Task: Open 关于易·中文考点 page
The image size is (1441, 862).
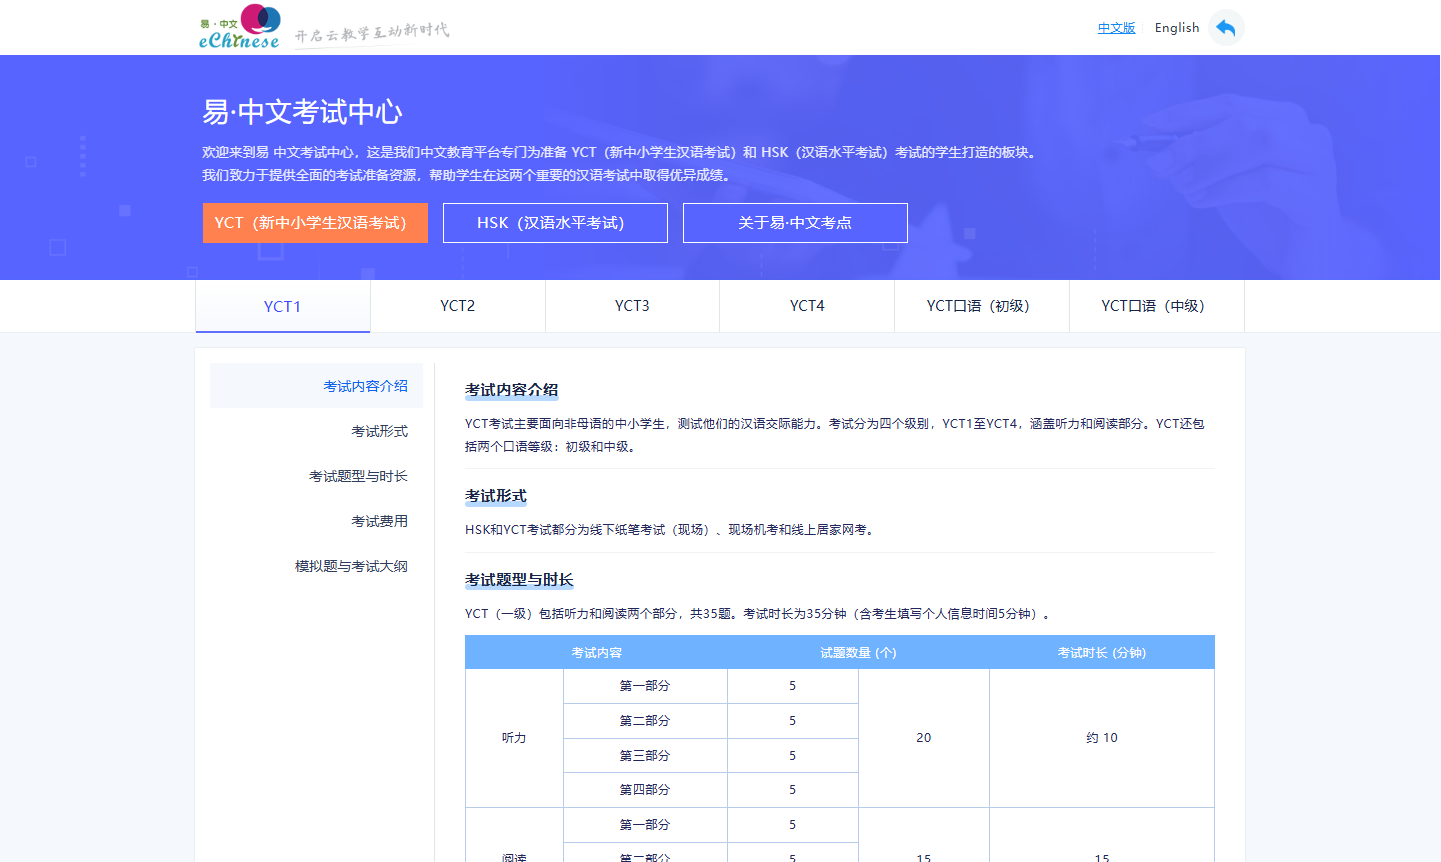Action: (x=795, y=223)
